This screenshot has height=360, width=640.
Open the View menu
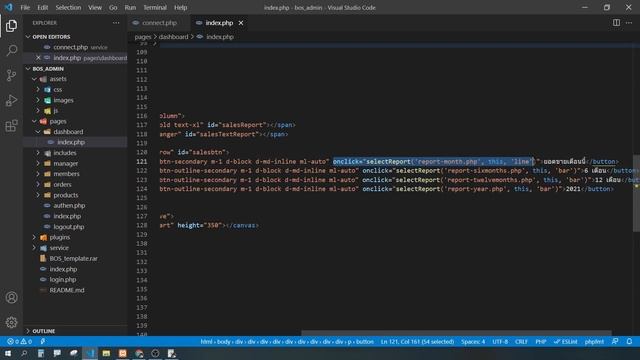tap(95, 7)
